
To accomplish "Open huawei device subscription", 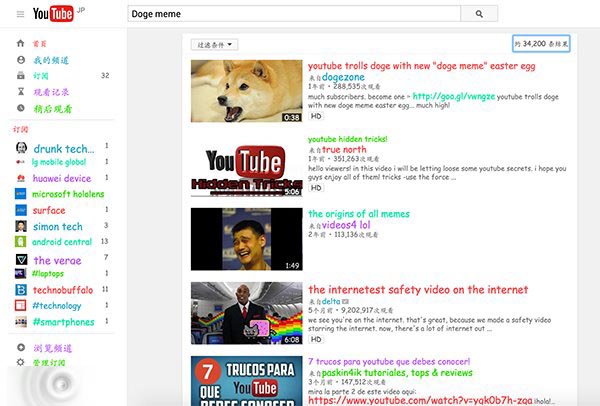I will (62, 178).
